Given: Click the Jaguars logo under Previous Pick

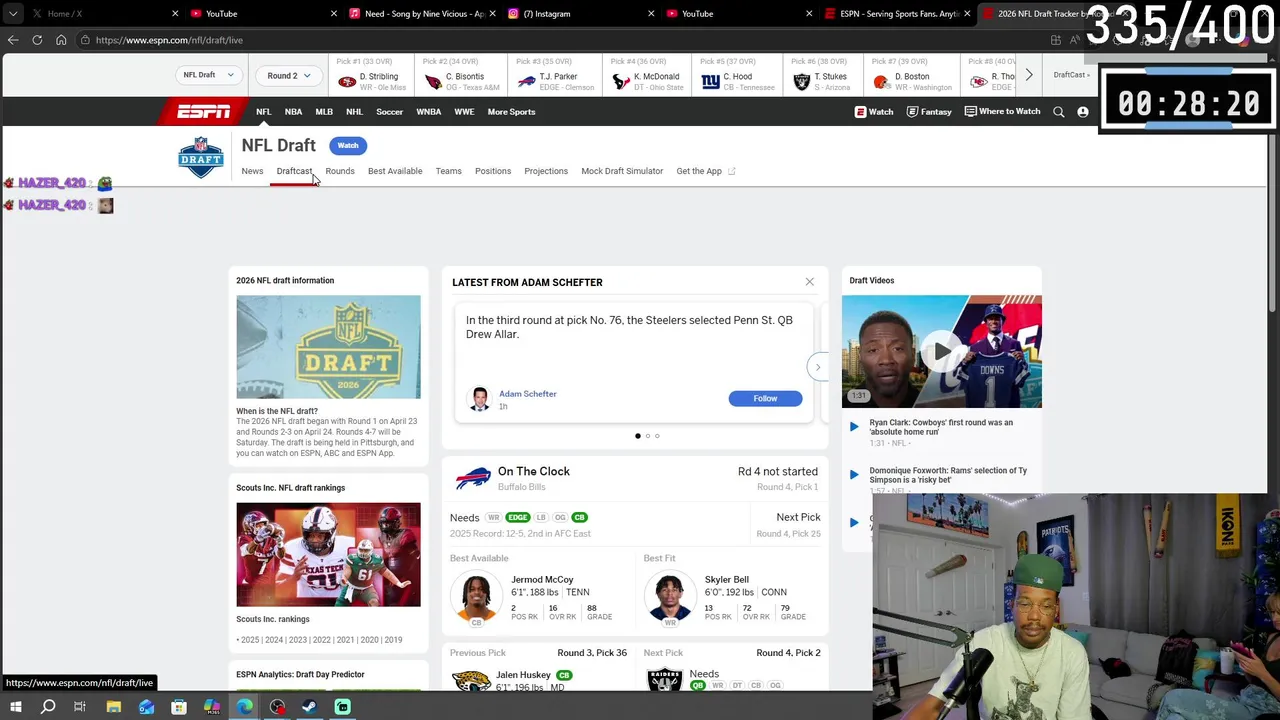Looking at the screenshot, I should pos(470,680).
